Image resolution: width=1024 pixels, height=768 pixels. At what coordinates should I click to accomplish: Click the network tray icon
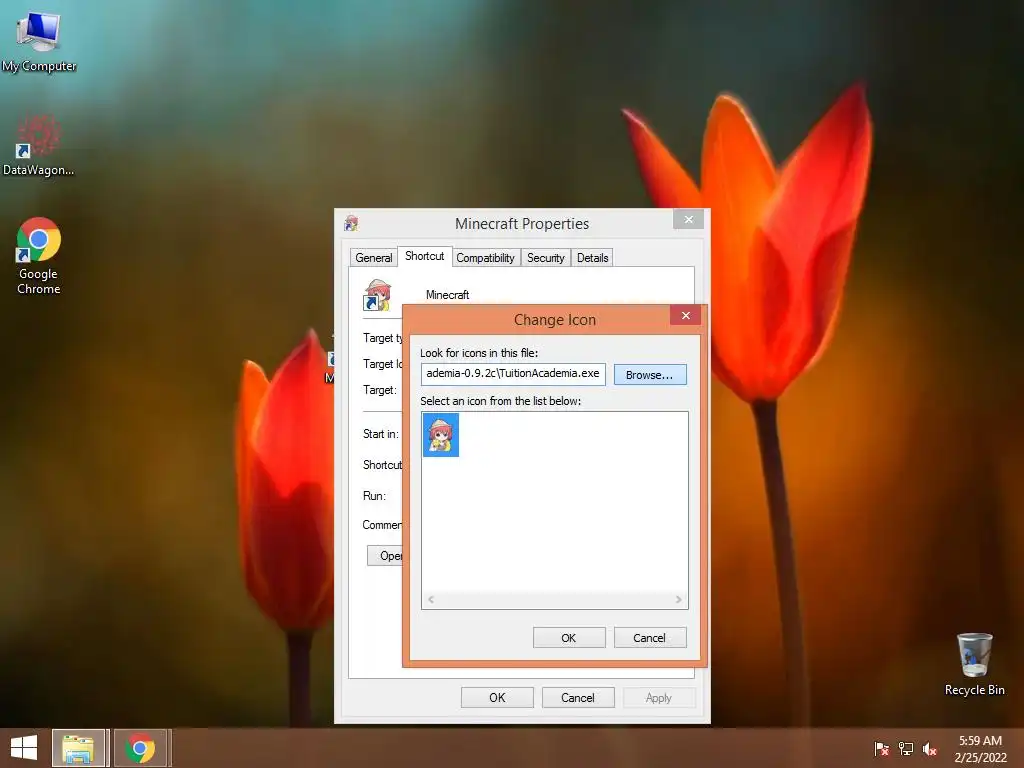(x=906, y=749)
